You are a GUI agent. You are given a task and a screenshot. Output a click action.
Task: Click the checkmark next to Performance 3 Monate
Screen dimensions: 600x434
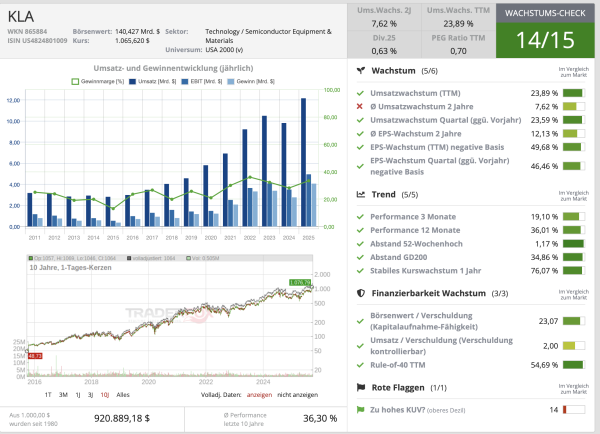click(x=360, y=216)
